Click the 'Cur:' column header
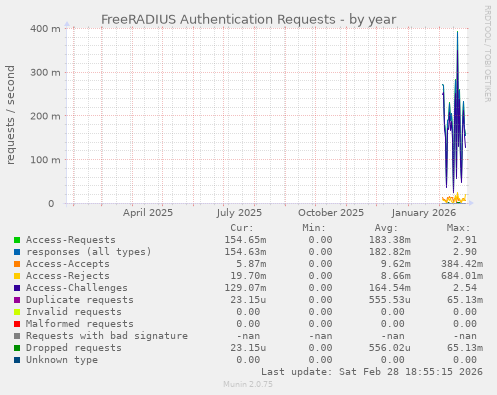The image size is (497, 395). 242,228
